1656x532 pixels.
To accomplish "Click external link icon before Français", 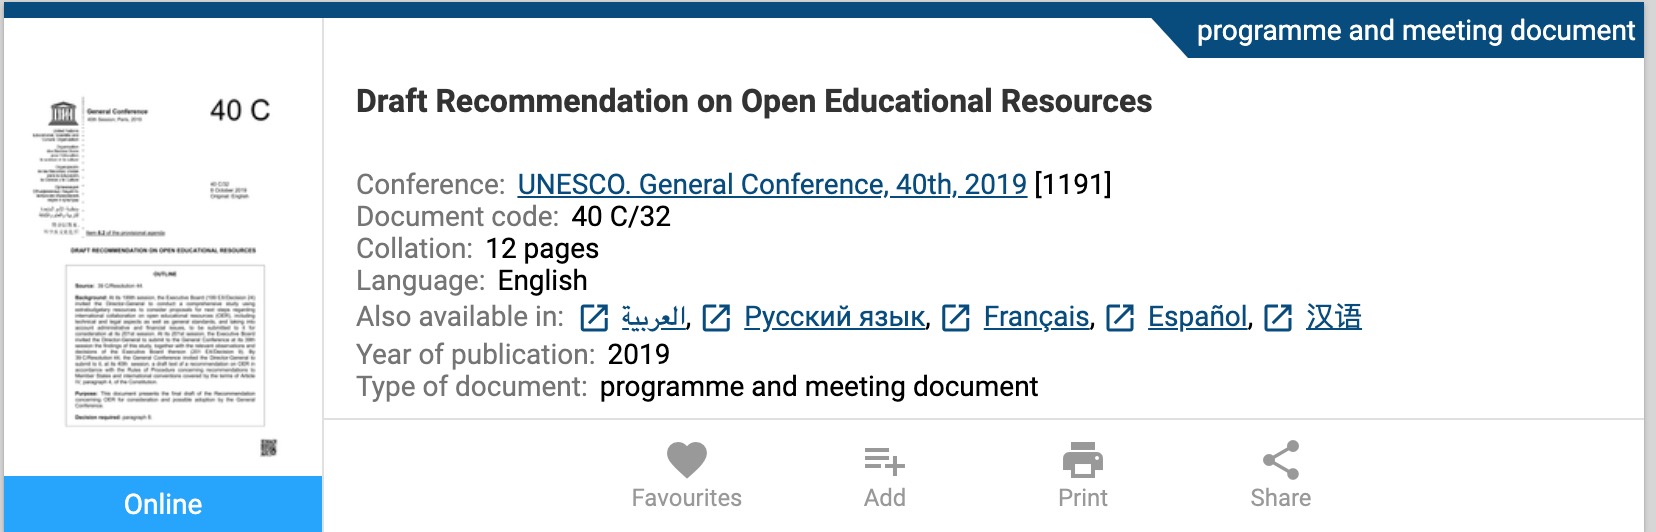I will pos(956,318).
